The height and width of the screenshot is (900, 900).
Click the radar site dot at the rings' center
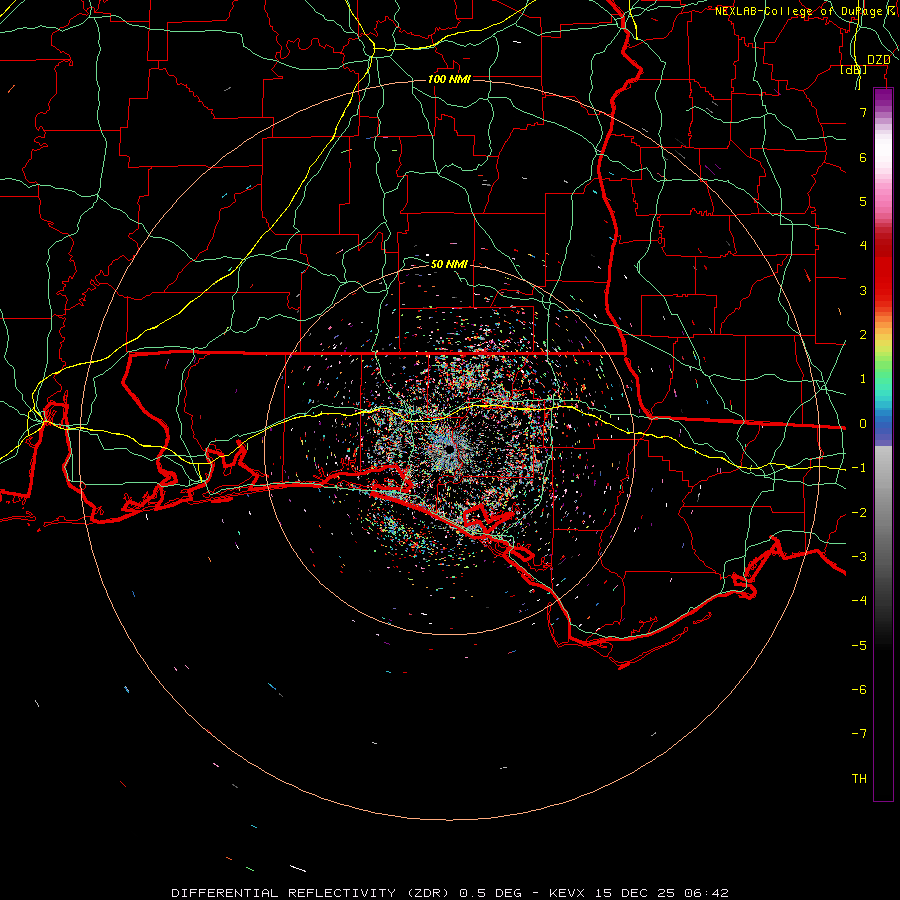coord(449,449)
